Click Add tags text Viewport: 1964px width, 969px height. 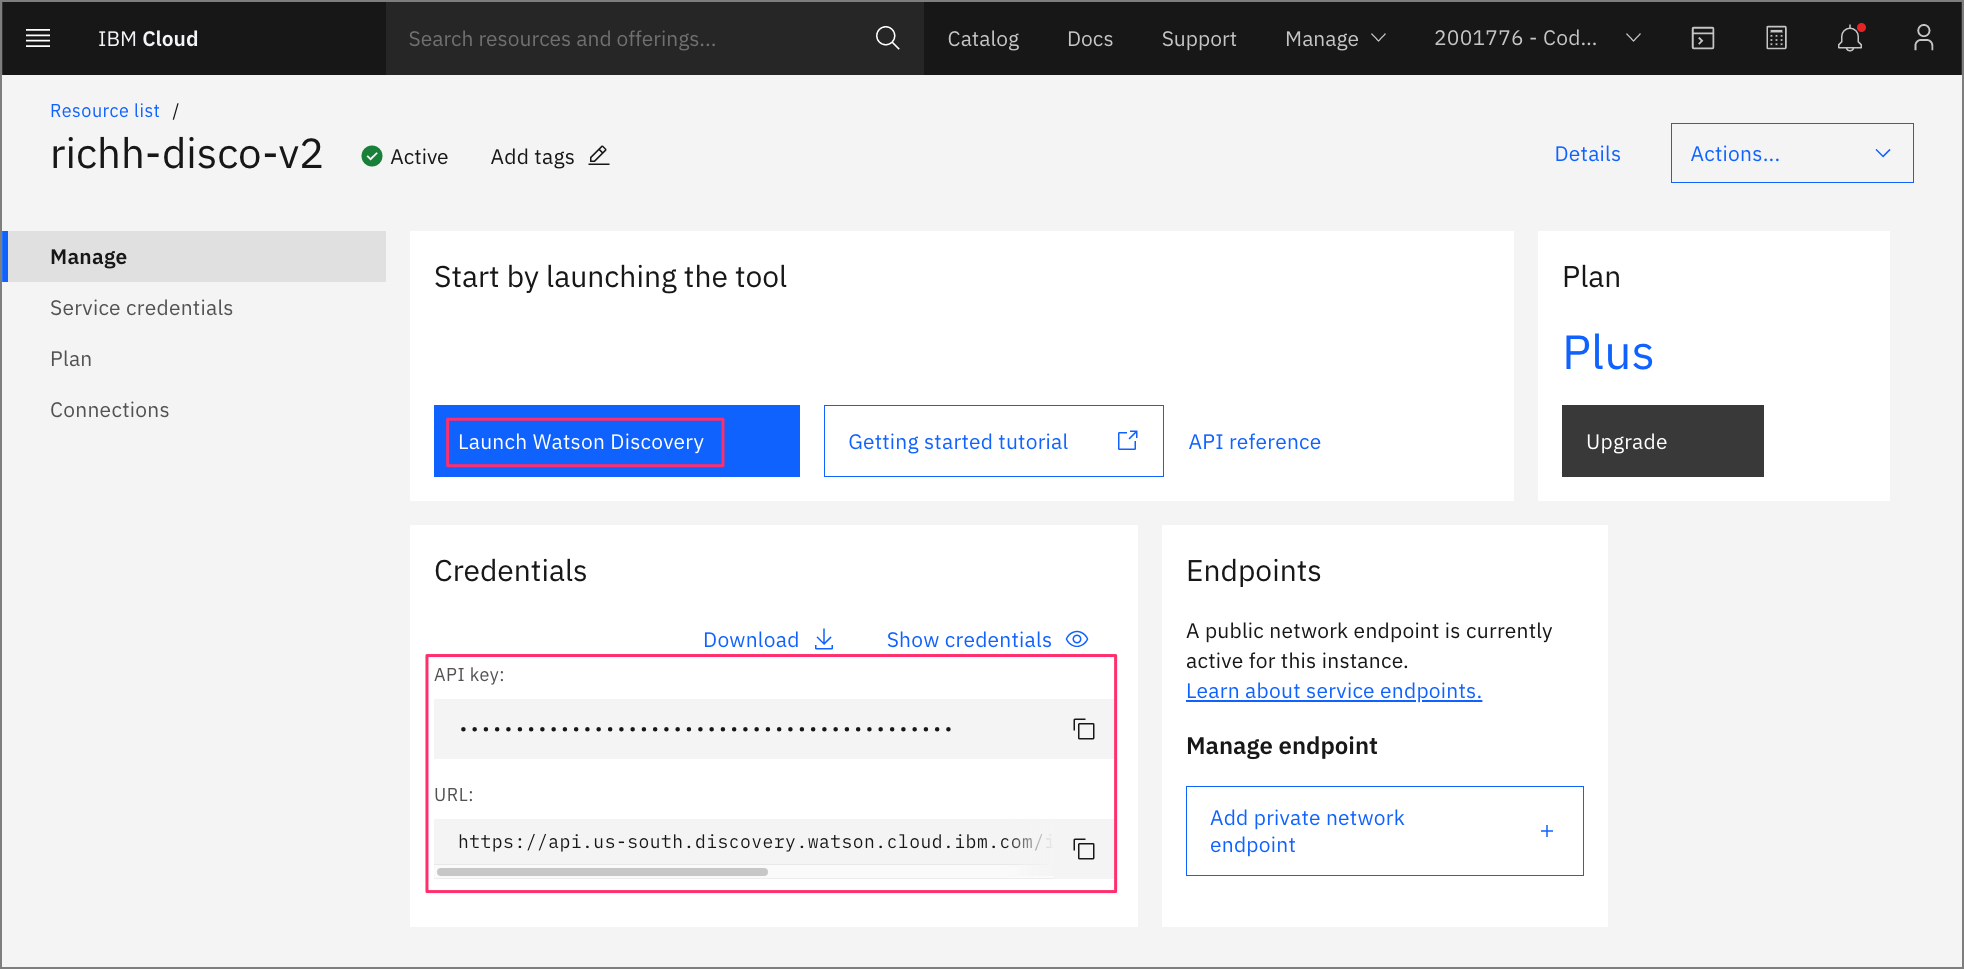click(x=532, y=157)
